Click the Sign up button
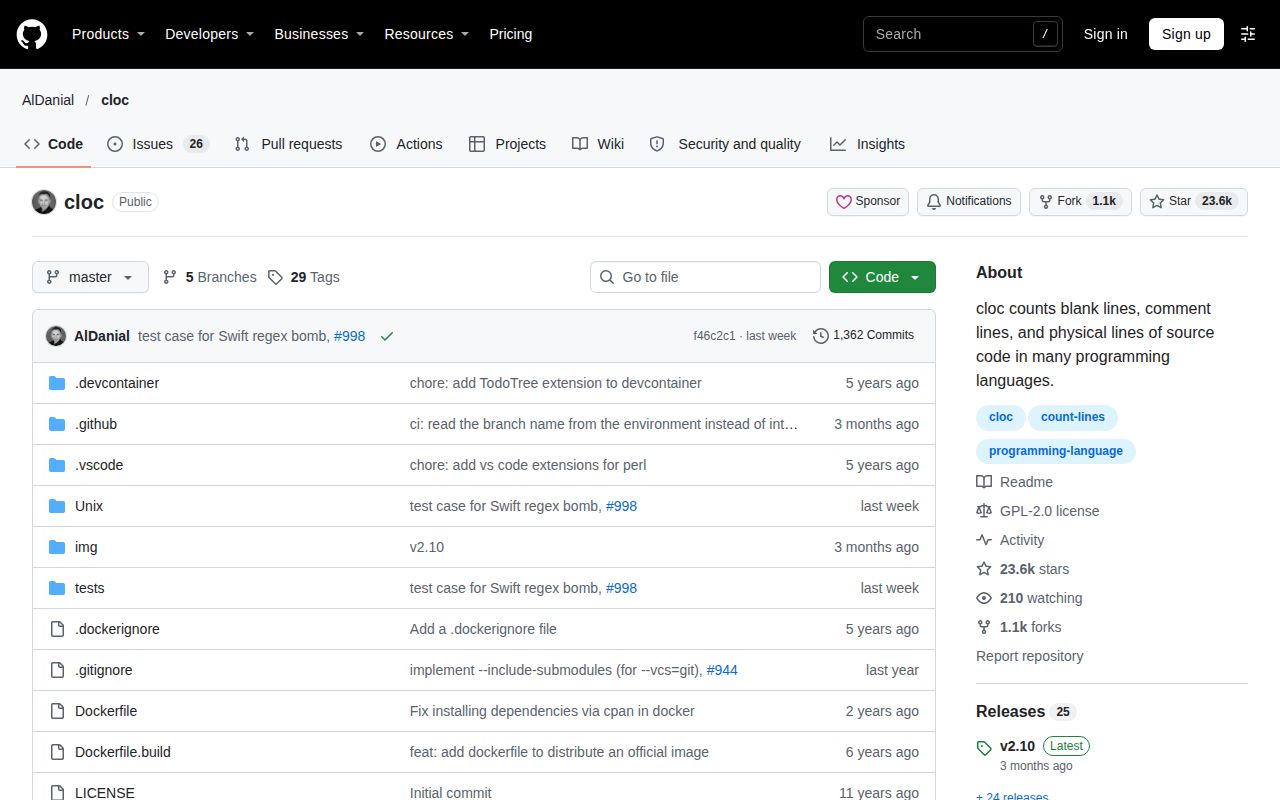The height and width of the screenshot is (800, 1280). [1186, 34]
